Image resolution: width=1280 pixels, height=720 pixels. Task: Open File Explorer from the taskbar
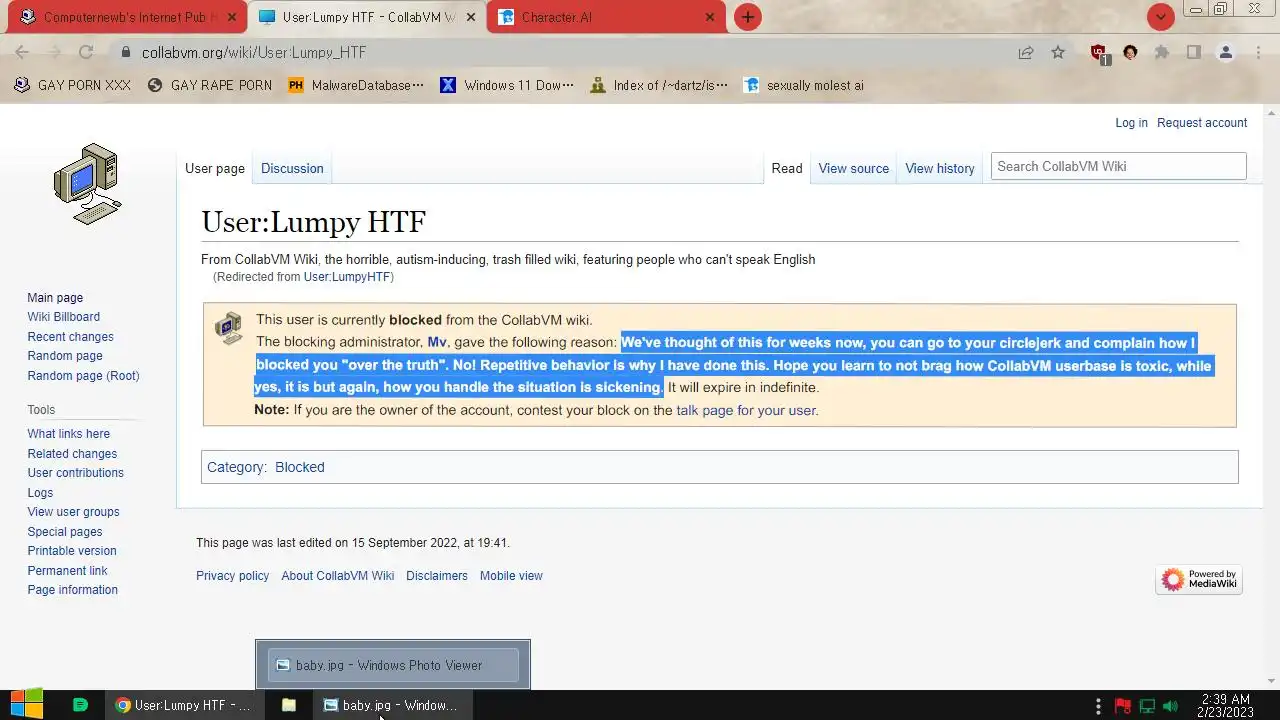289,705
